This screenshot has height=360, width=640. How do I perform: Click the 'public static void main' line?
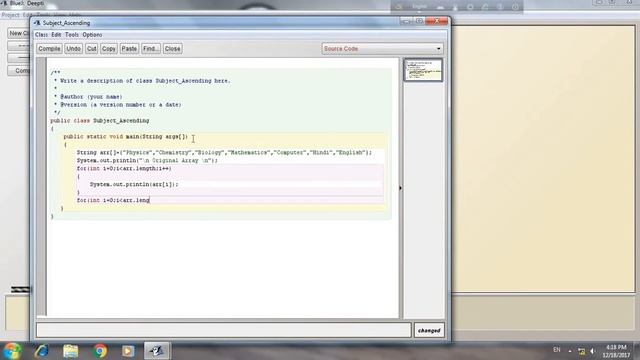pyautogui.click(x=126, y=136)
